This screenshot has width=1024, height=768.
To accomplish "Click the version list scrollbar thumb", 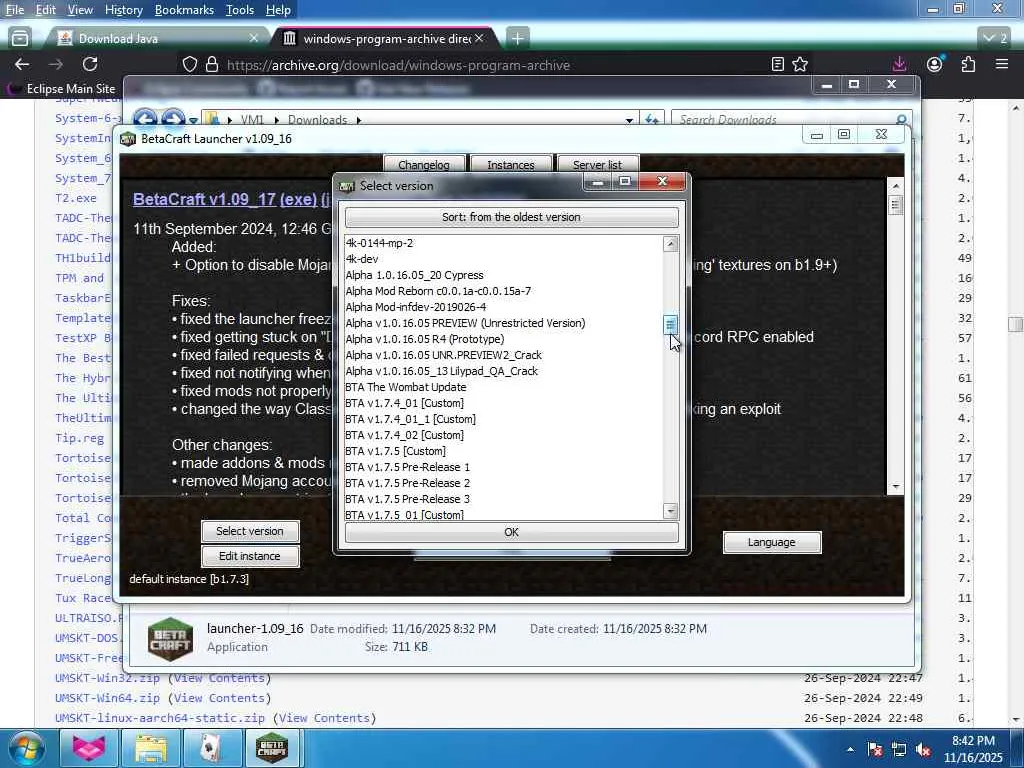I will pyautogui.click(x=671, y=325).
